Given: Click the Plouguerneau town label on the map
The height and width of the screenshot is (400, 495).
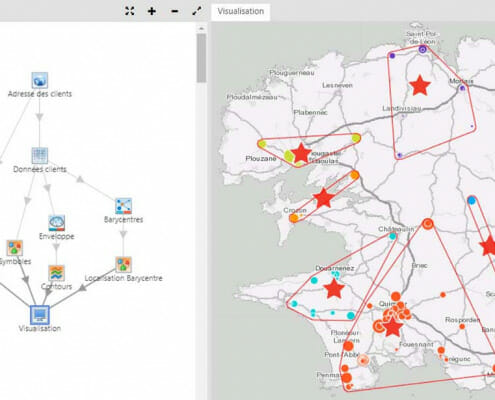Looking at the screenshot, I should tap(292, 72).
